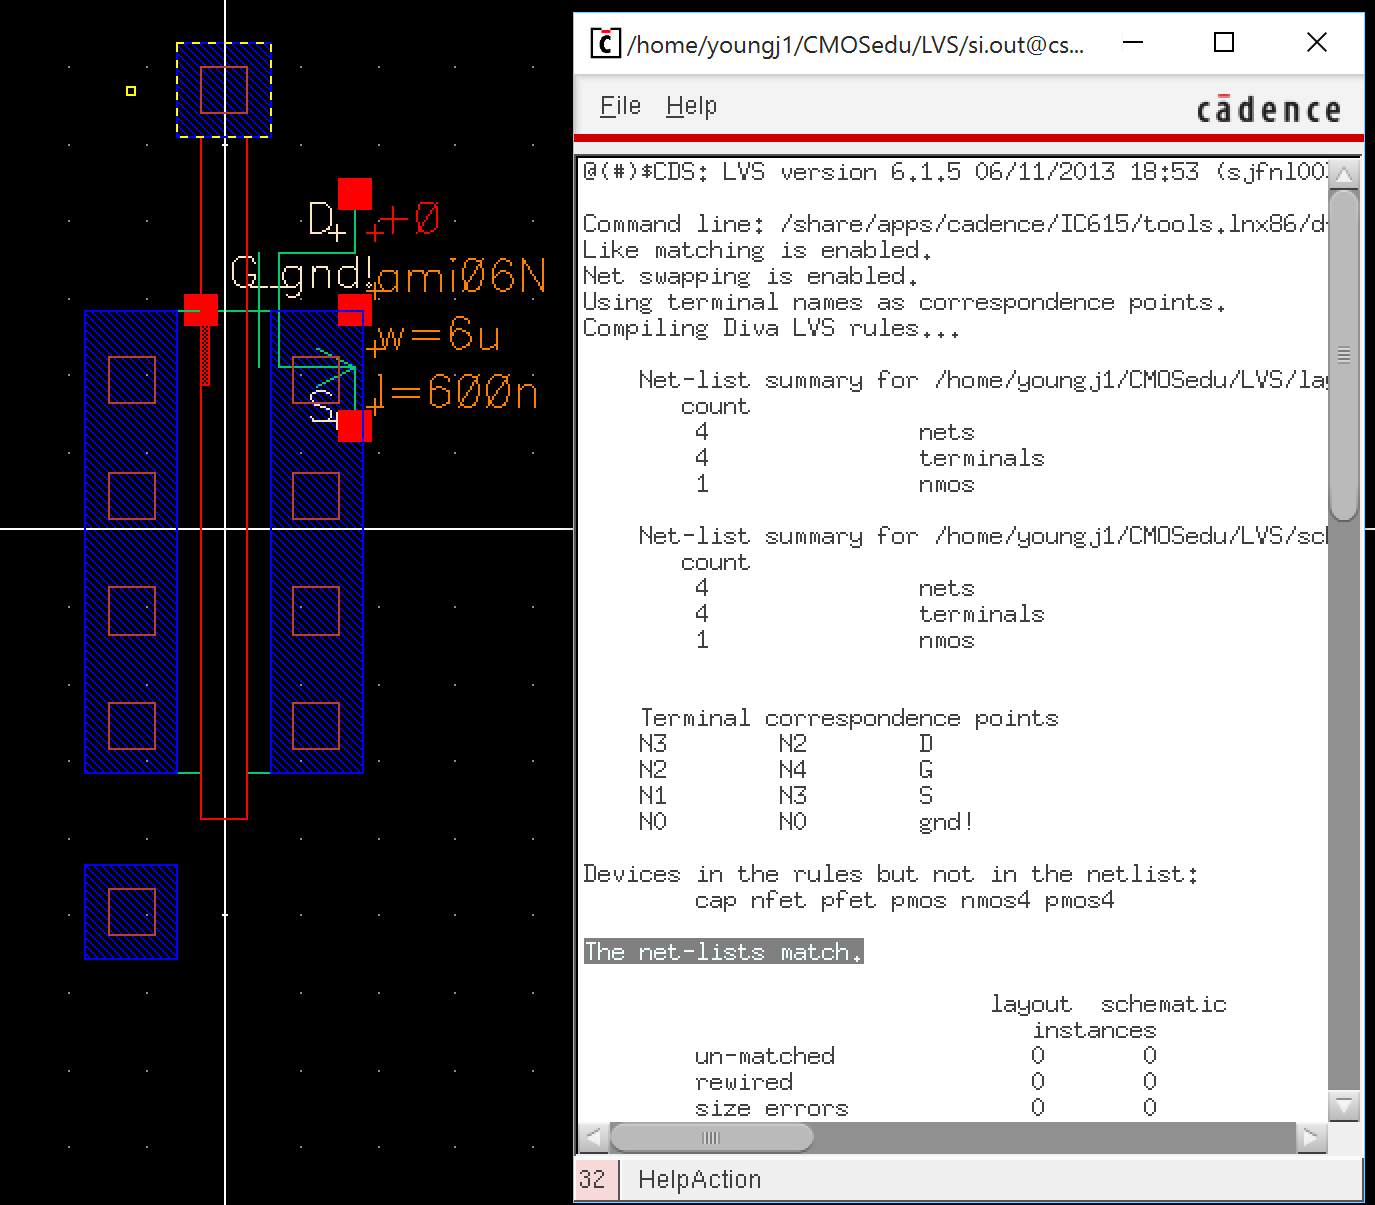Click the horizontal scrollbar right arrow
The width and height of the screenshot is (1375, 1205).
pos(1310,1138)
